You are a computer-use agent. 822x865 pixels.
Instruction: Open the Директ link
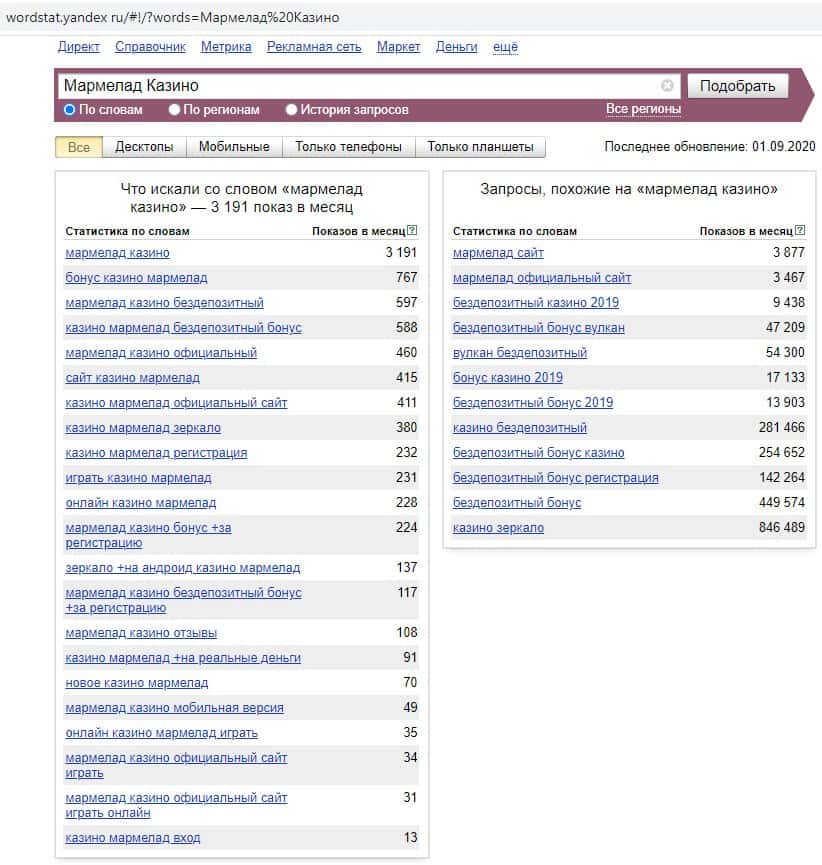(79, 47)
